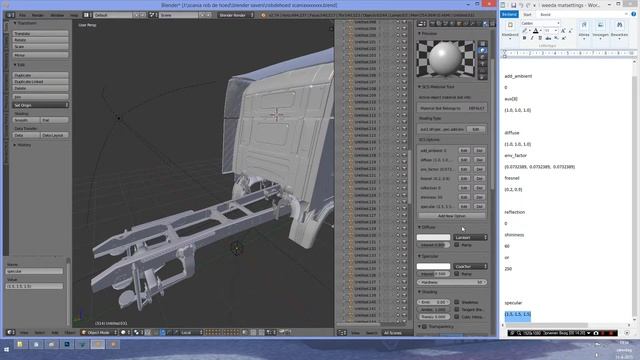Viewport: 640px width, 360px height.
Task: Click the specular color swatch
Action: [433, 266]
